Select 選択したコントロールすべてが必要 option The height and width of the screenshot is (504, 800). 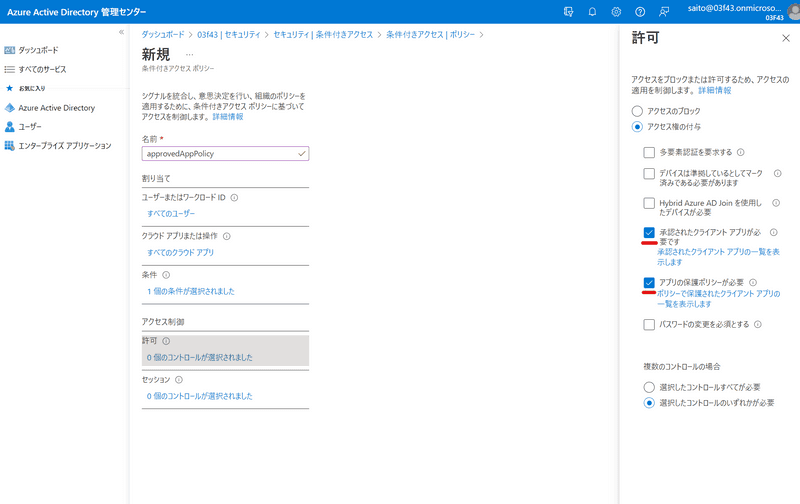pyautogui.click(x=649, y=386)
